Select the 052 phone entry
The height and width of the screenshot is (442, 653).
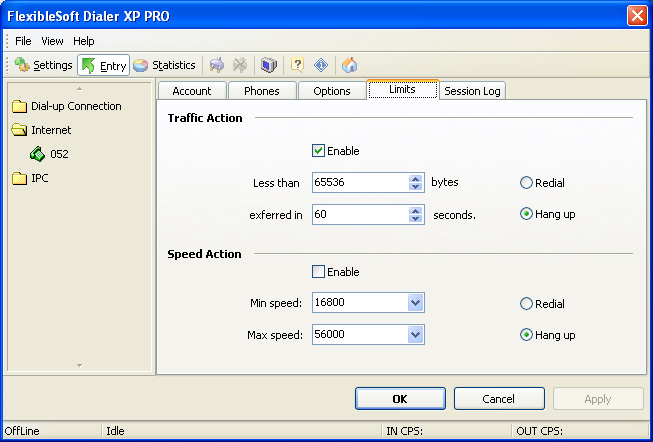49,154
